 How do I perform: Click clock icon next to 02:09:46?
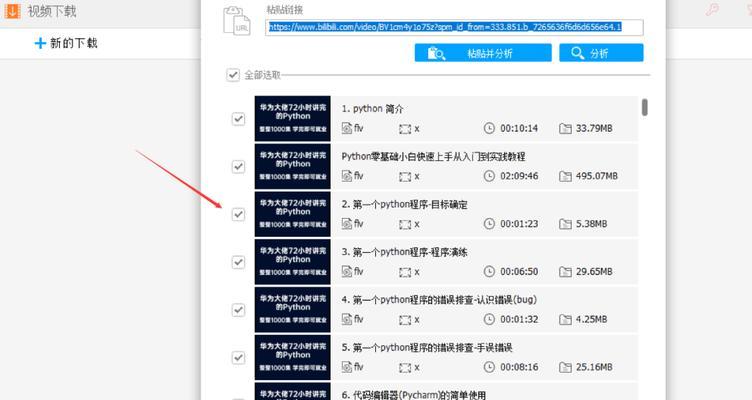pyautogui.click(x=489, y=176)
